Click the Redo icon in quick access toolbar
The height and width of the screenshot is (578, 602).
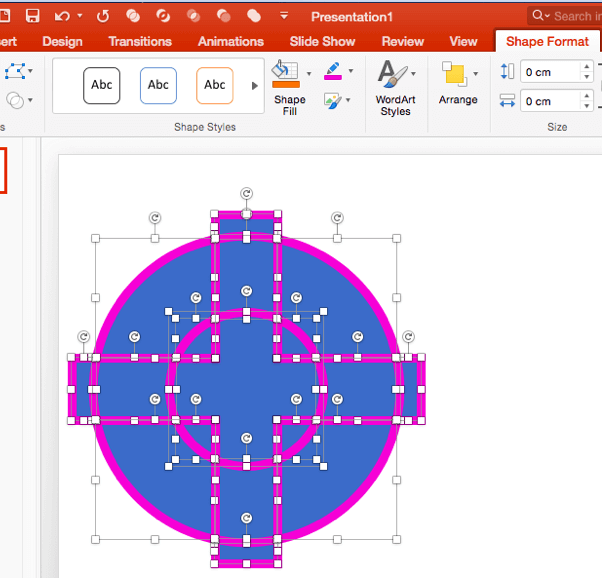pos(103,16)
